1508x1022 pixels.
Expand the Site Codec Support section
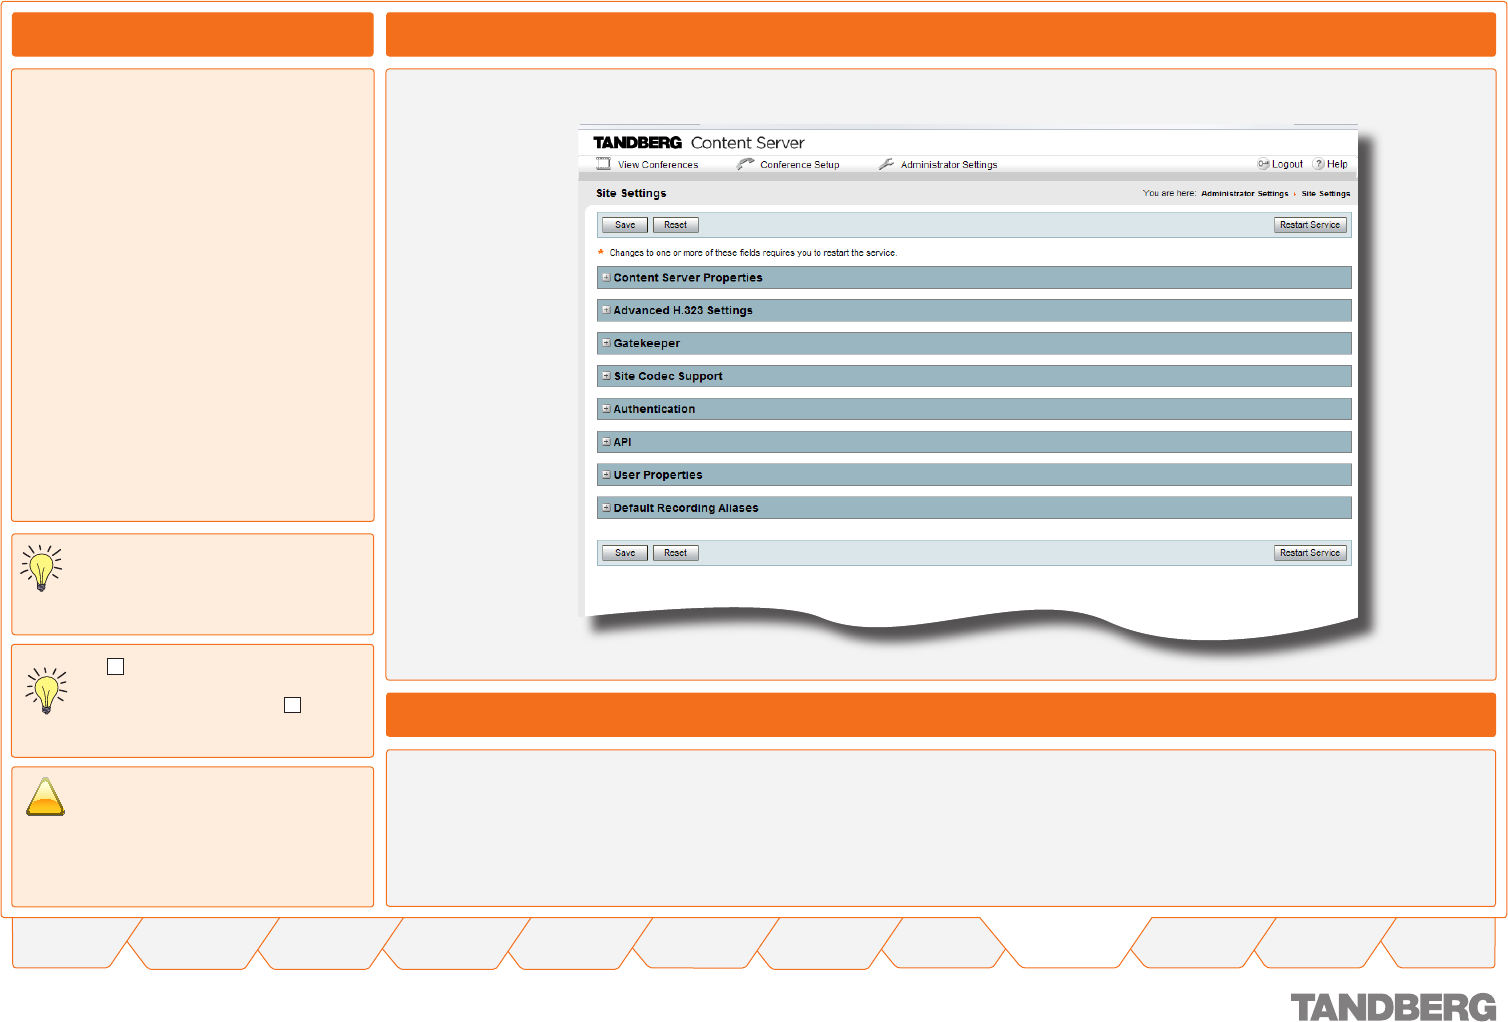pos(606,376)
